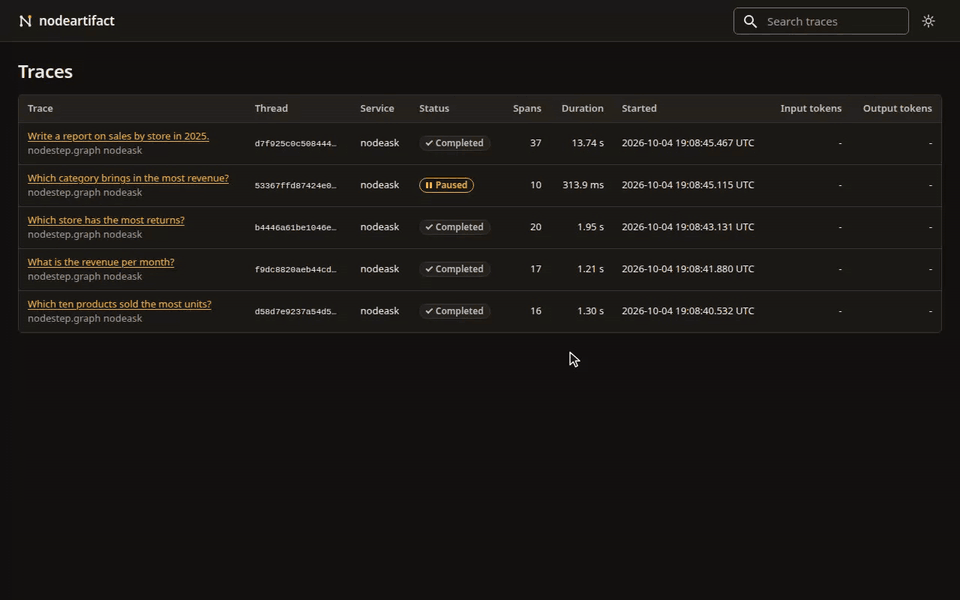The height and width of the screenshot is (600, 960).
Task: Click the Output tokens column header
Action: (898, 108)
